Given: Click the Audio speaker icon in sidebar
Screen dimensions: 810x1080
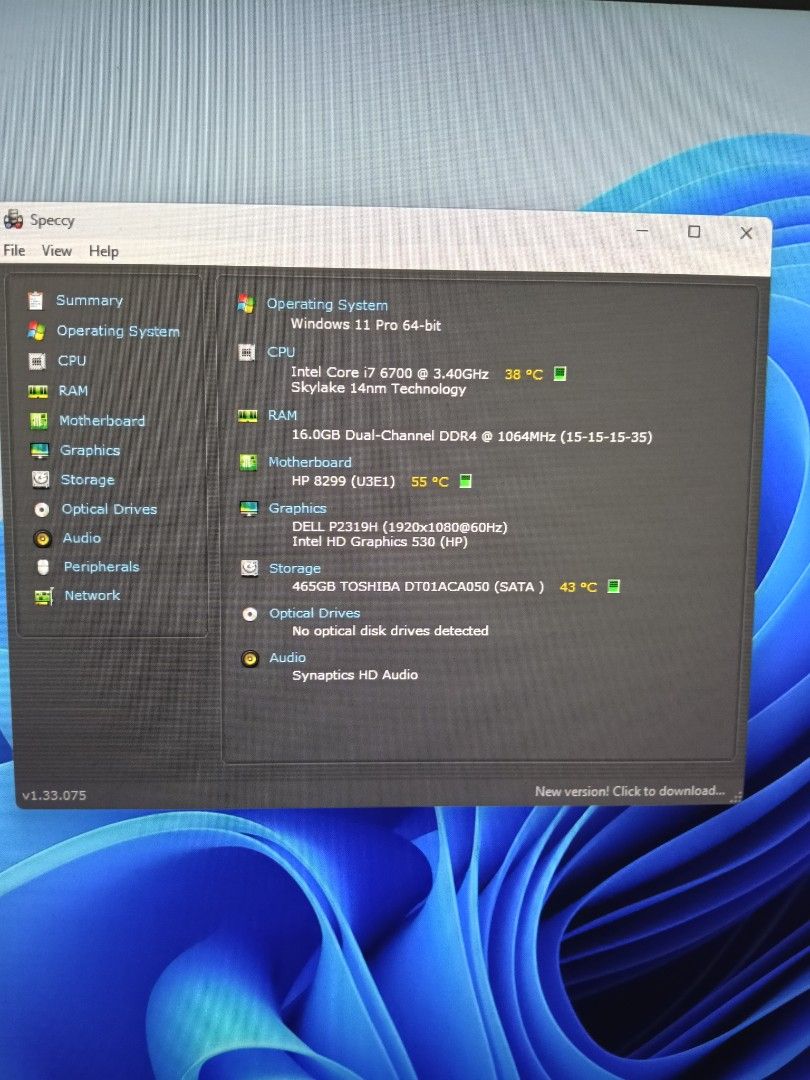Looking at the screenshot, I should [x=43, y=539].
